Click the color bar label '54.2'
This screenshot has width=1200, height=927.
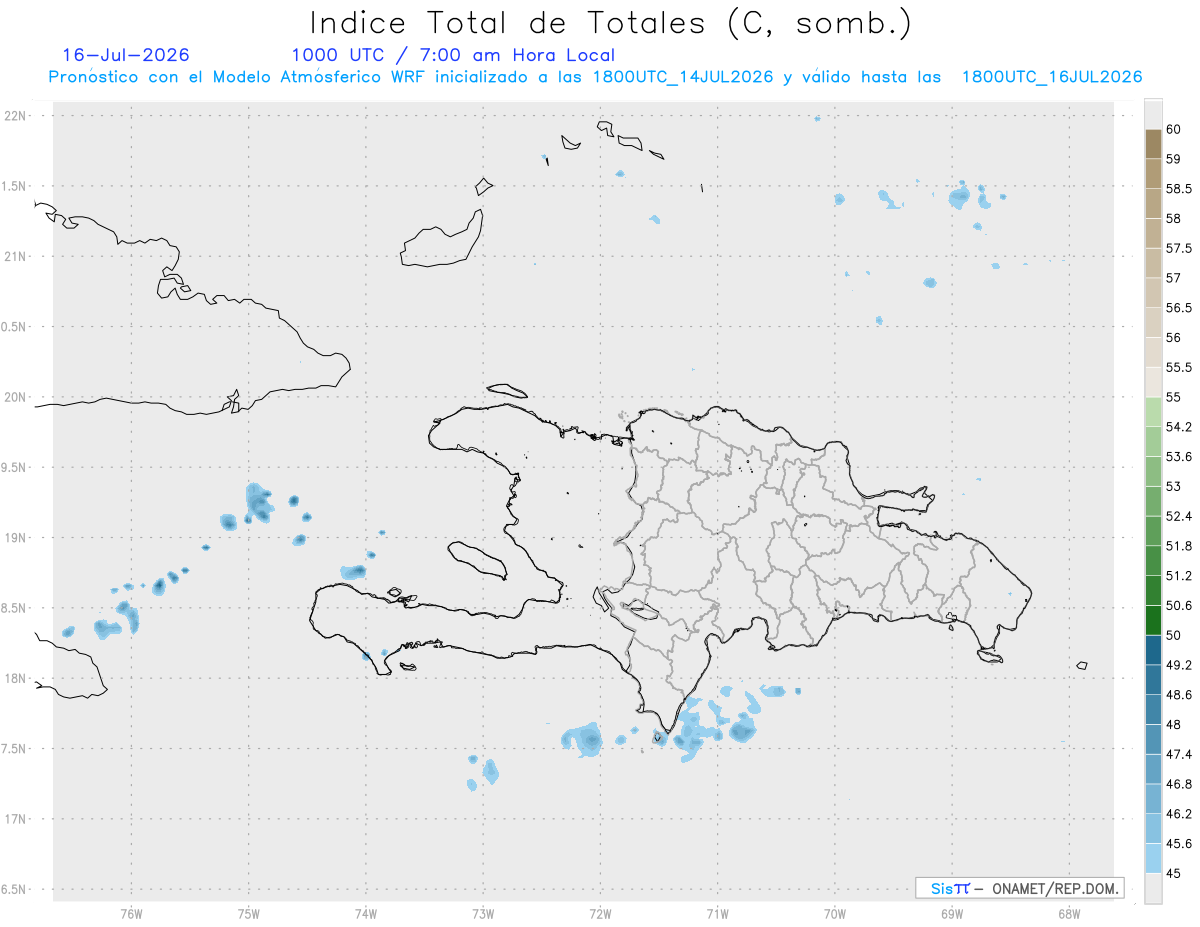coord(1179,427)
